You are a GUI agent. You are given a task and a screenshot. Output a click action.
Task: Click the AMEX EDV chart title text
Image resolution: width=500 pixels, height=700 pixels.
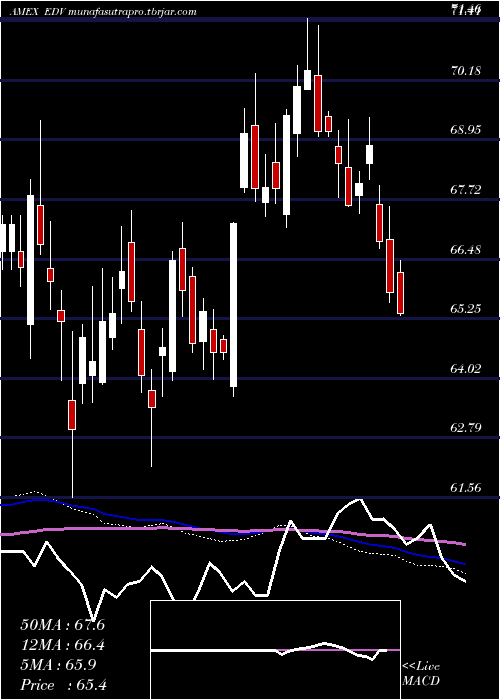104,12
